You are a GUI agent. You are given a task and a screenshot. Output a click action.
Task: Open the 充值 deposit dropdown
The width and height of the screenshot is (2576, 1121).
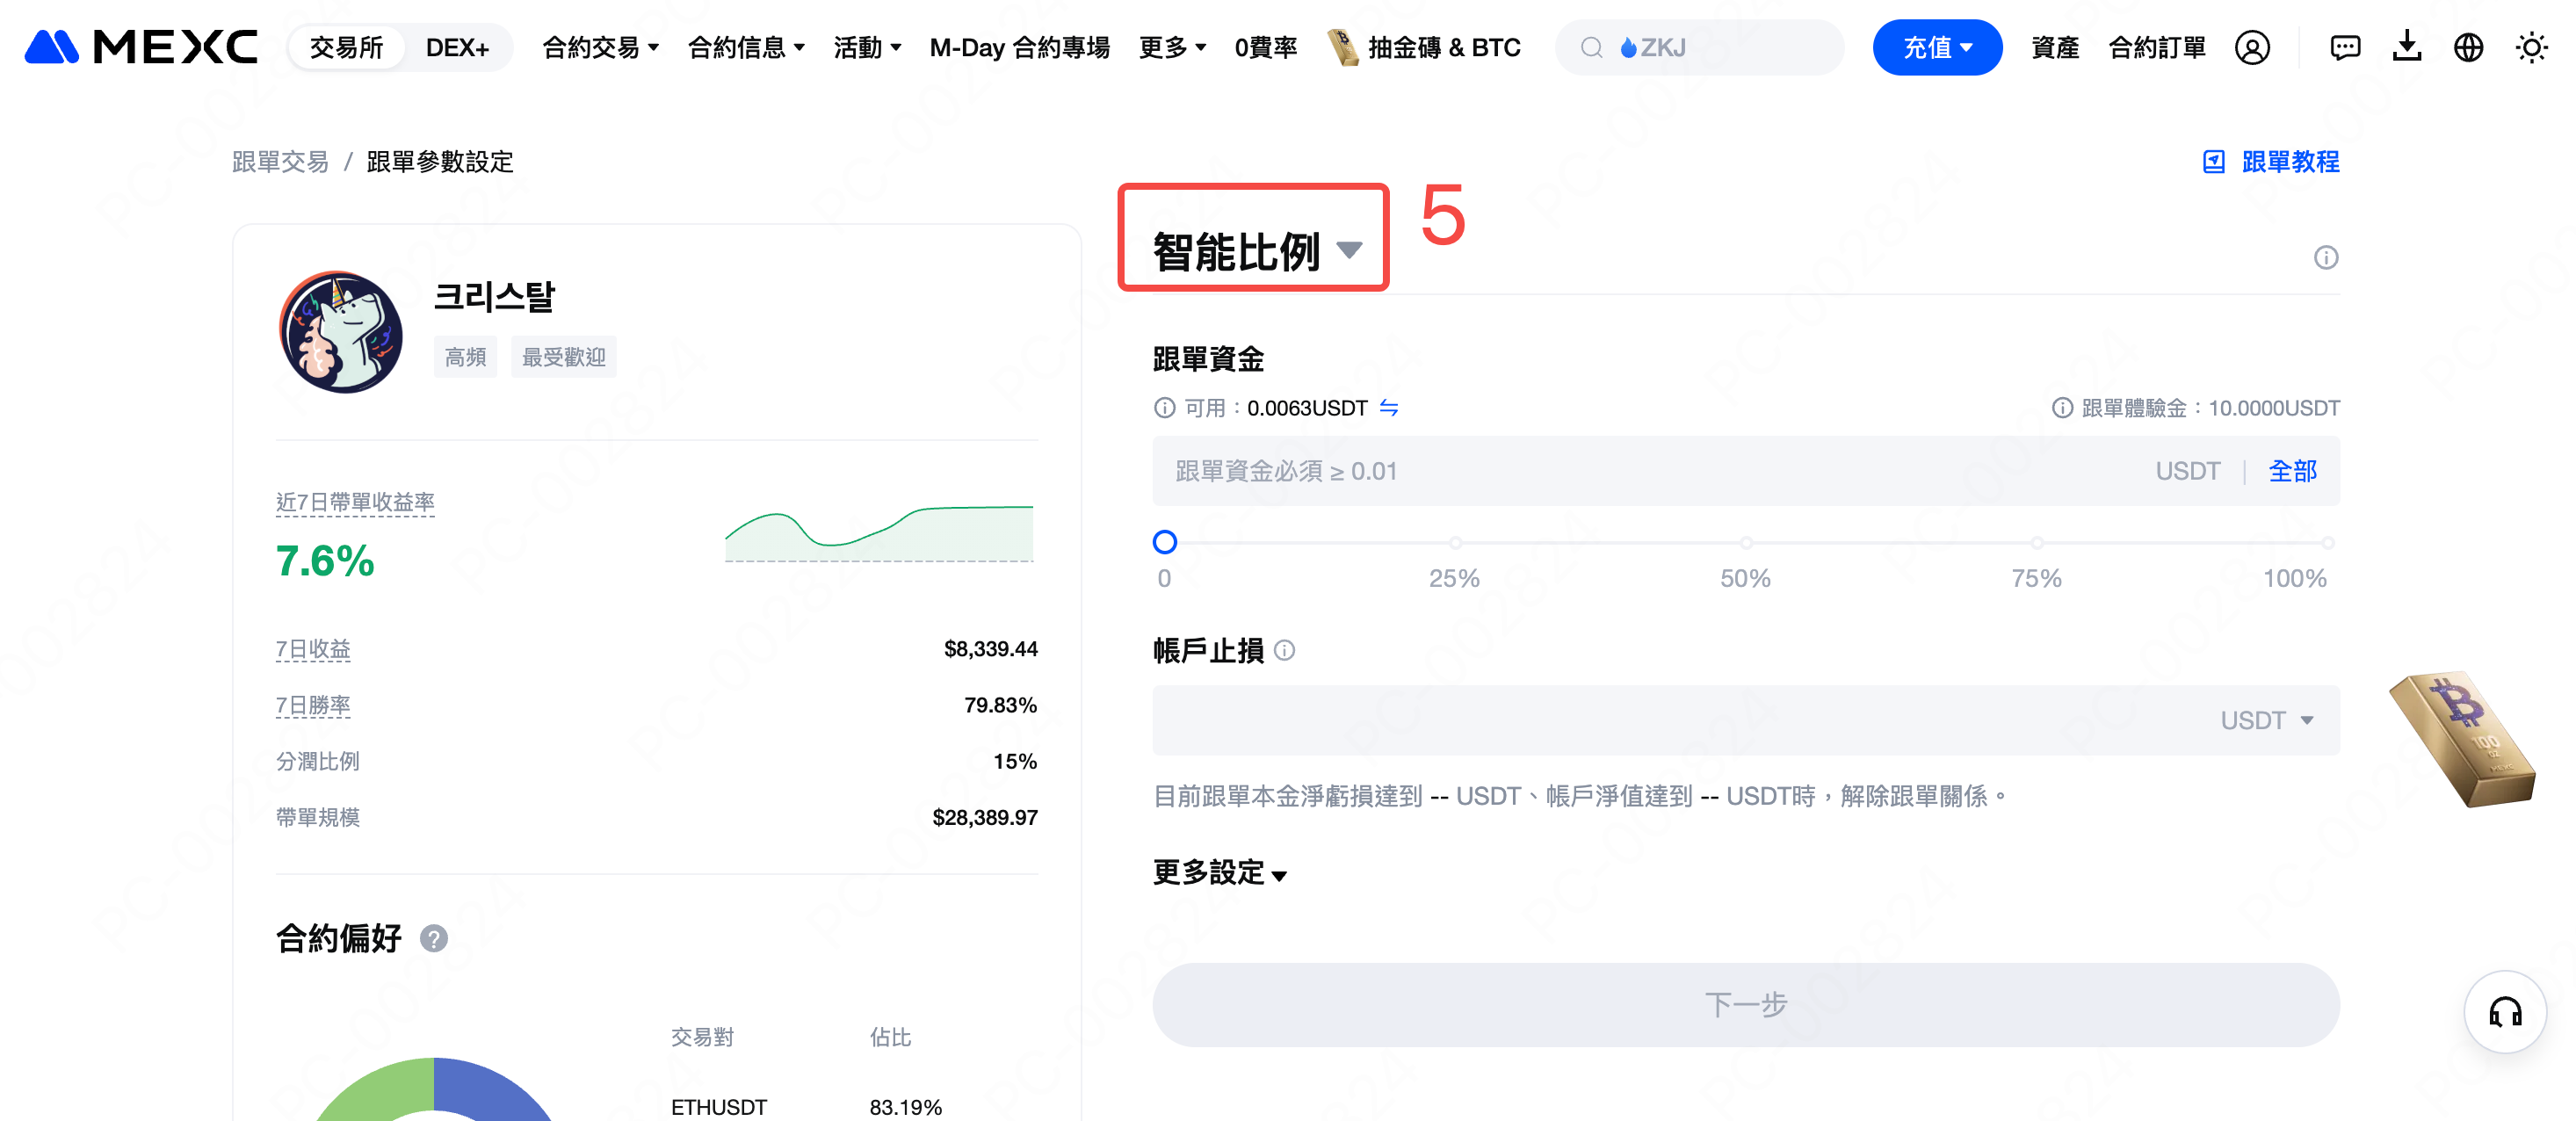(x=1937, y=47)
